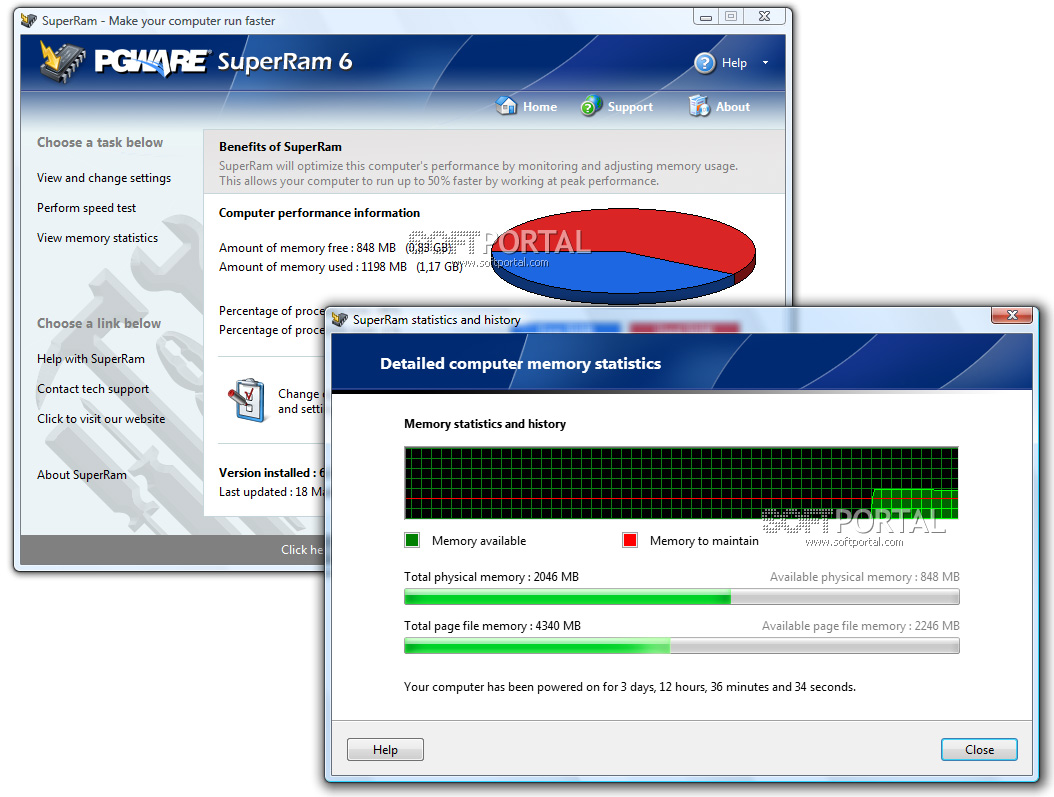Click 'Memory statistics and history' heading

point(485,424)
